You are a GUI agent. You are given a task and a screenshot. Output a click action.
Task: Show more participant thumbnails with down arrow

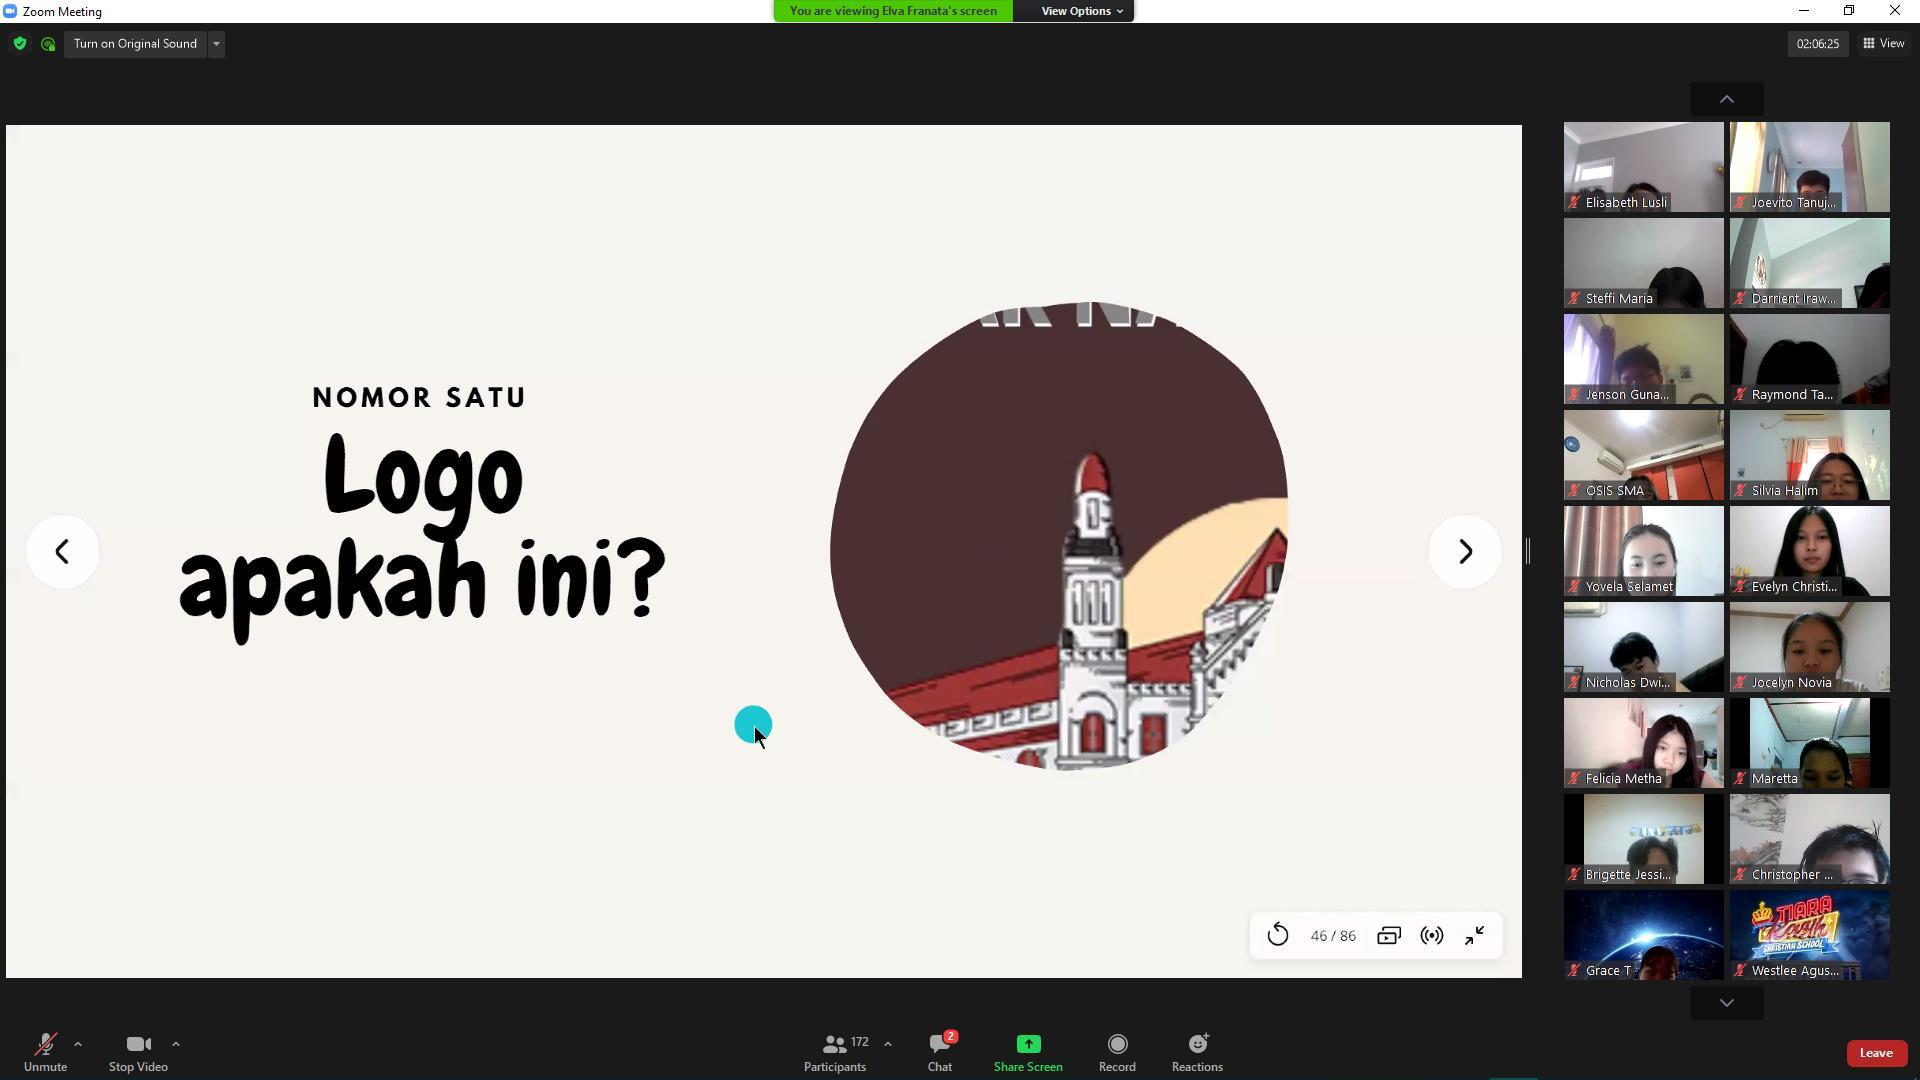(x=1726, y=1003)
